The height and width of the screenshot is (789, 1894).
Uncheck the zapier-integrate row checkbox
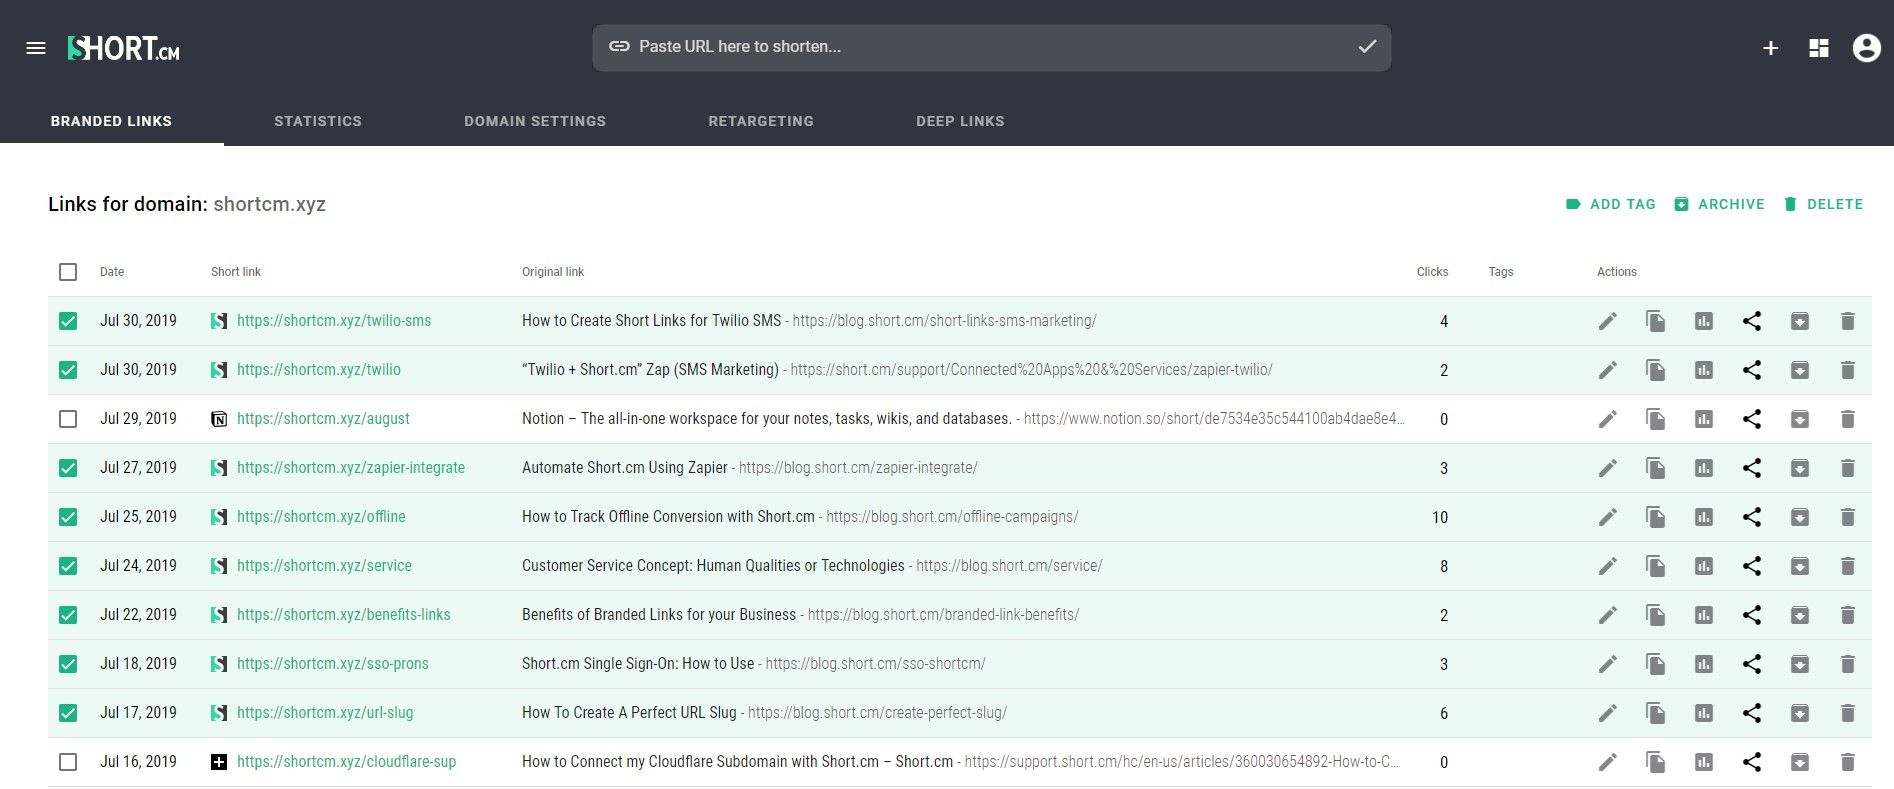coord(68,468)
